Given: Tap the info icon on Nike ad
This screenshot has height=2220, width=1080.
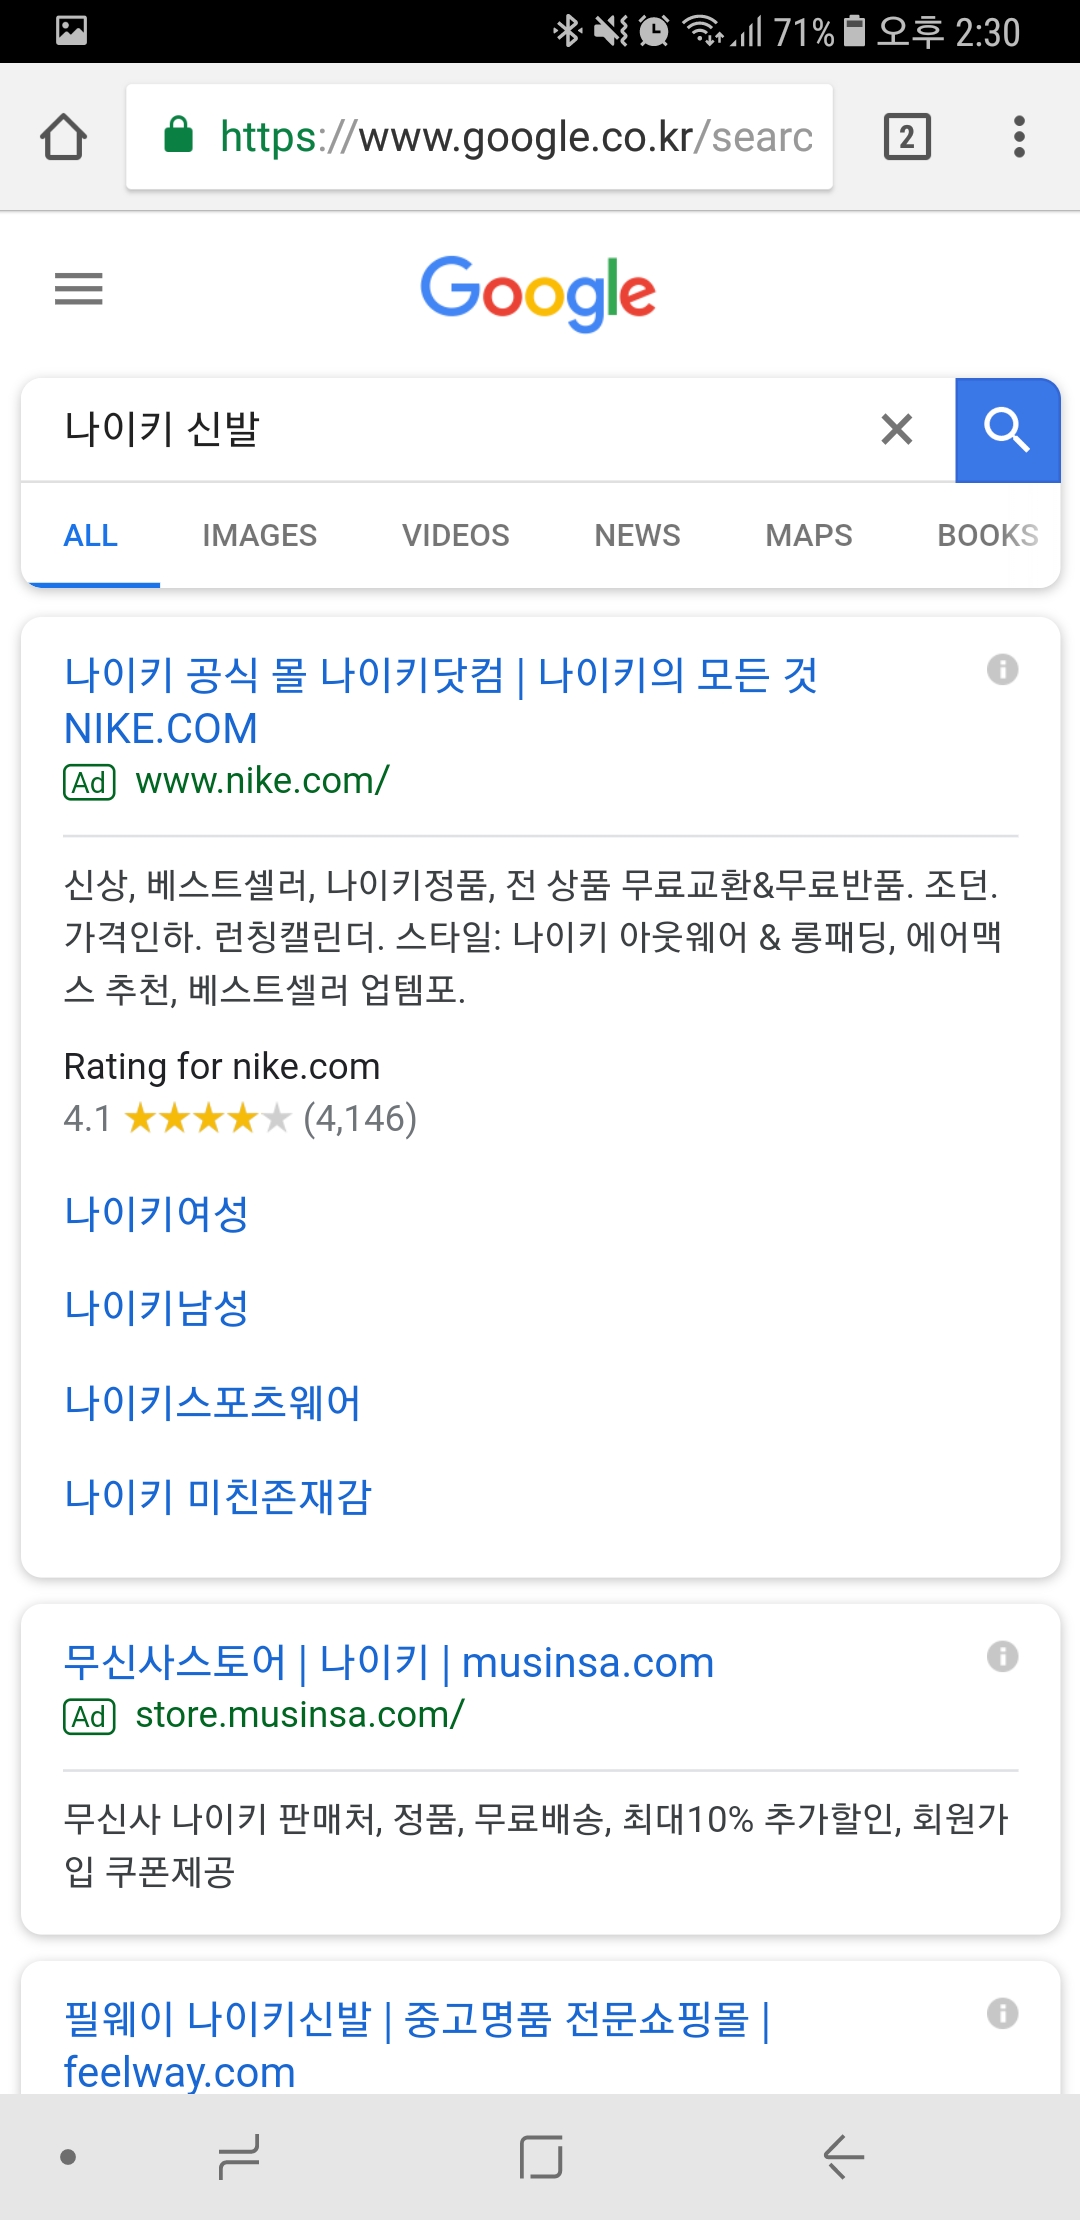Looking at the screenshot, I should (1002, 669).
